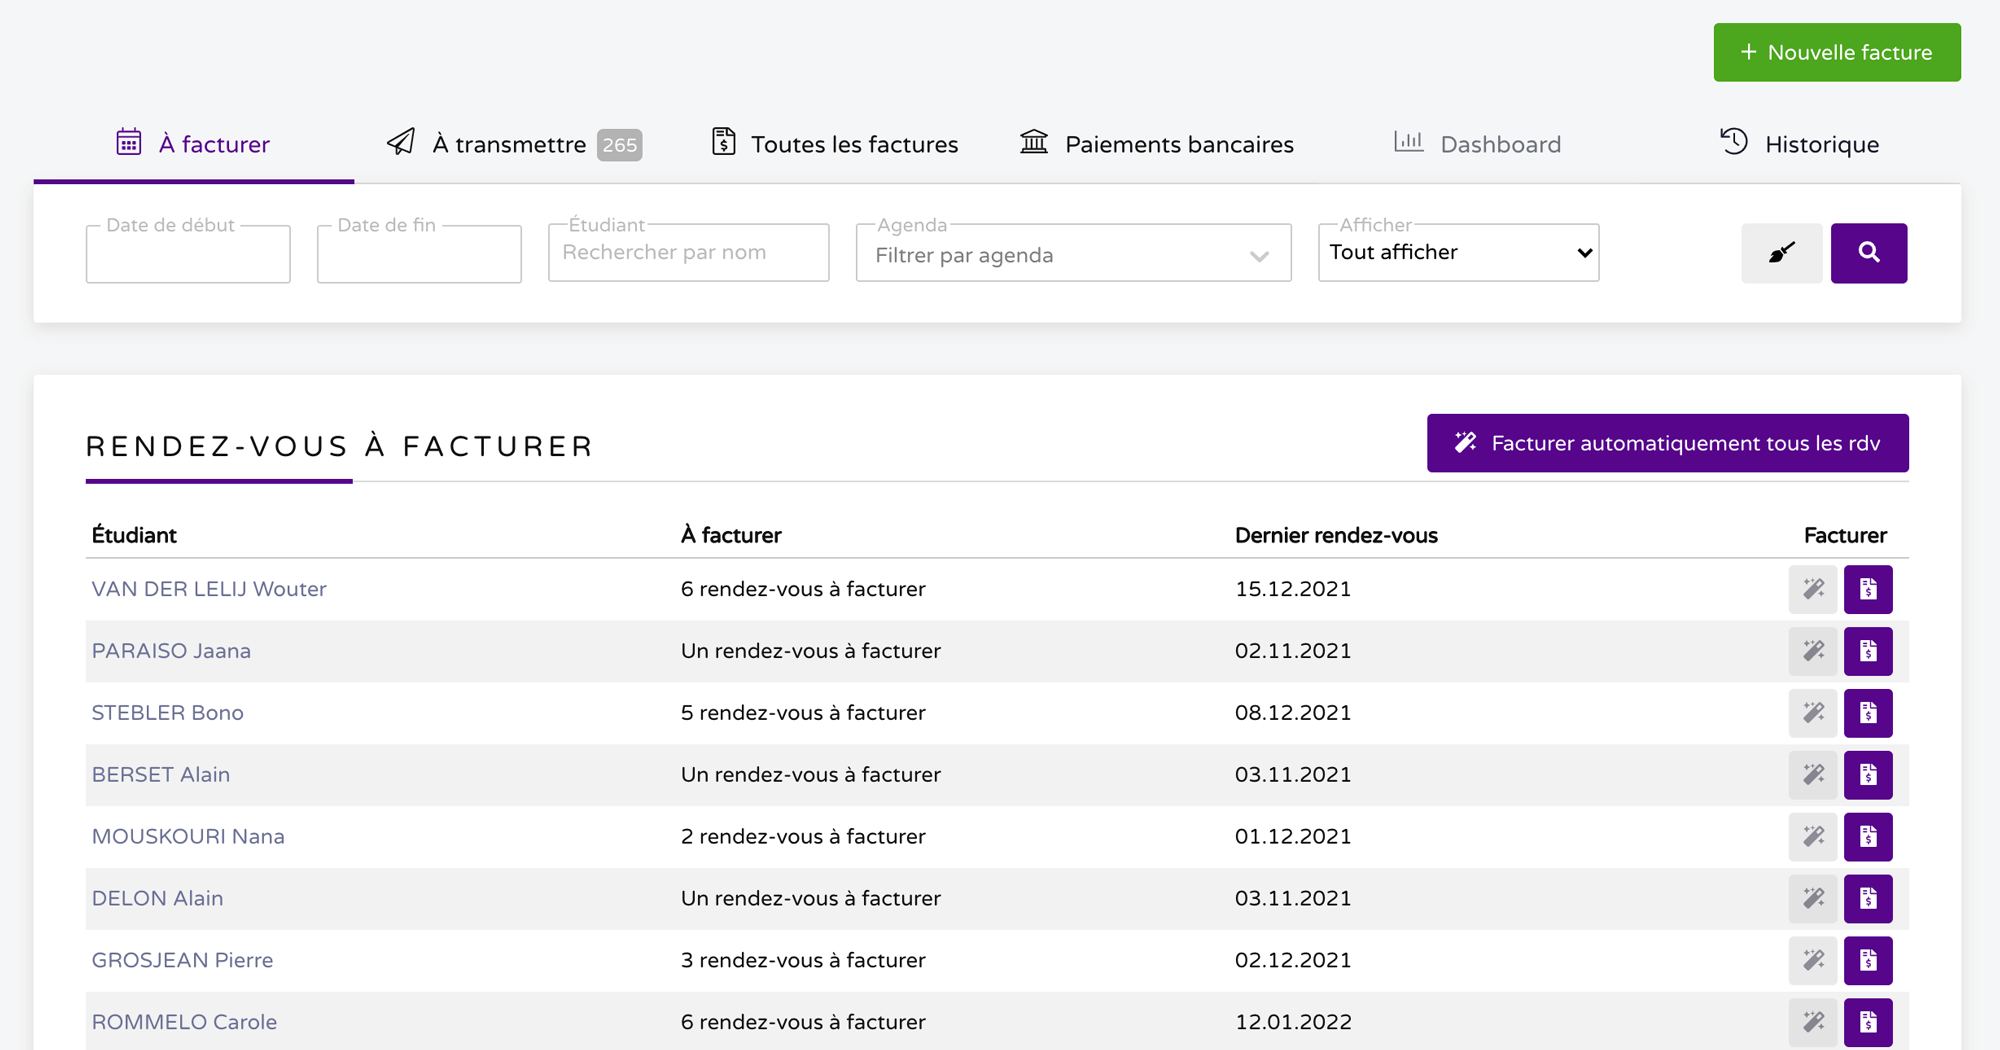Viewport: 2000px width, 1050px height.
Task: Click magic wand icon for MOUSKOURI Nana
Action: click(1813, 837)
